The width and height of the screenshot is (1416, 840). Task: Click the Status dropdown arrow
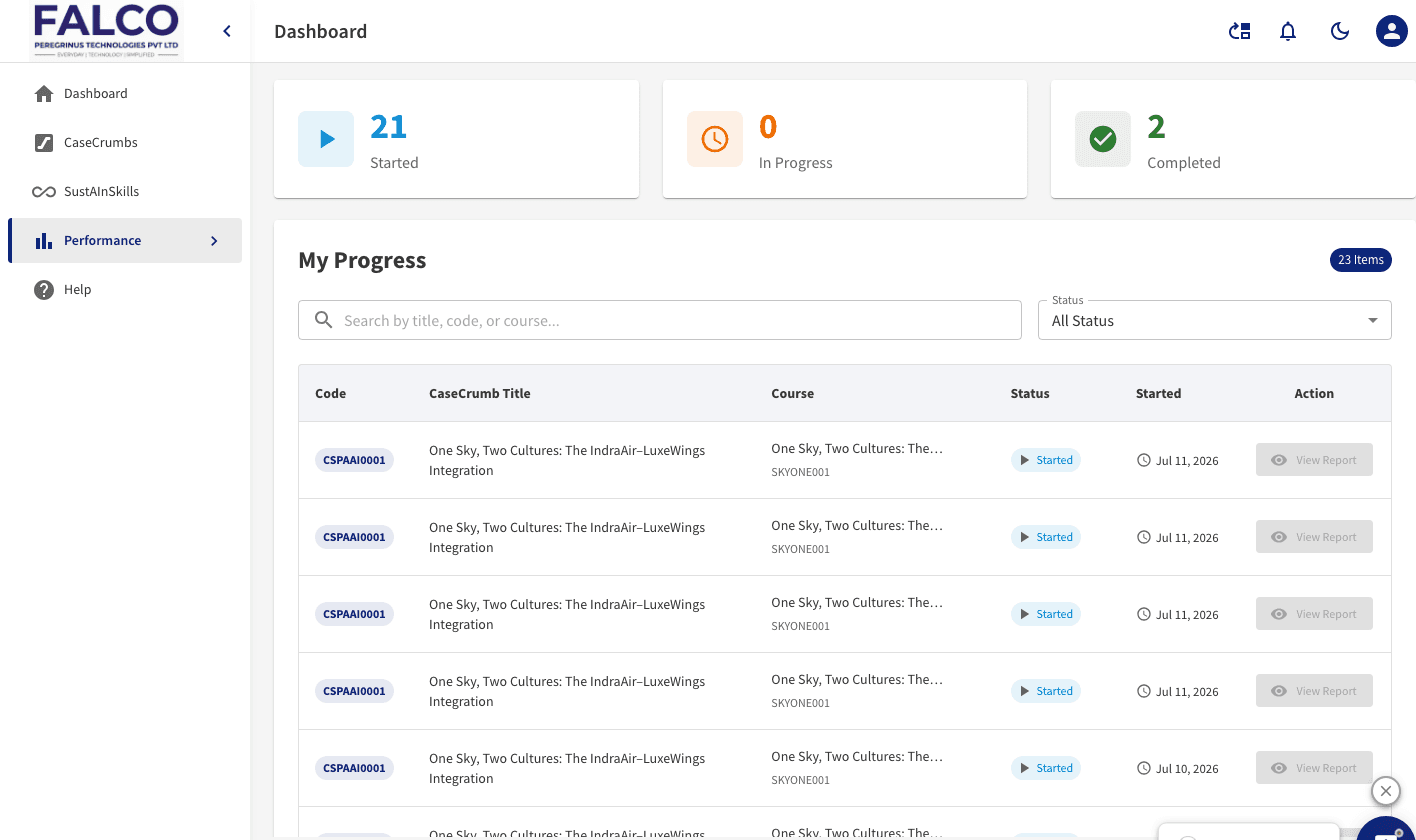click(x=1373, y=320)
